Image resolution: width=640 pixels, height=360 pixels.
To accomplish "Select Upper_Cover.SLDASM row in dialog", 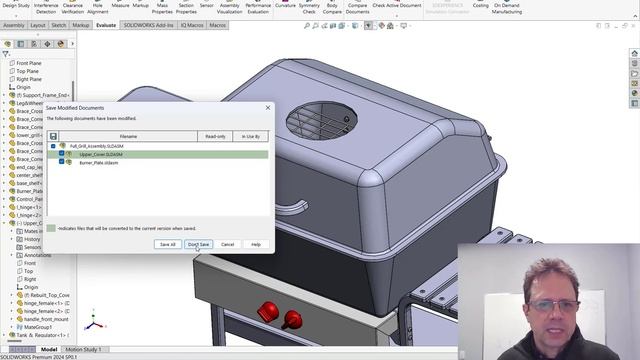I will click(x=158, y=154).
